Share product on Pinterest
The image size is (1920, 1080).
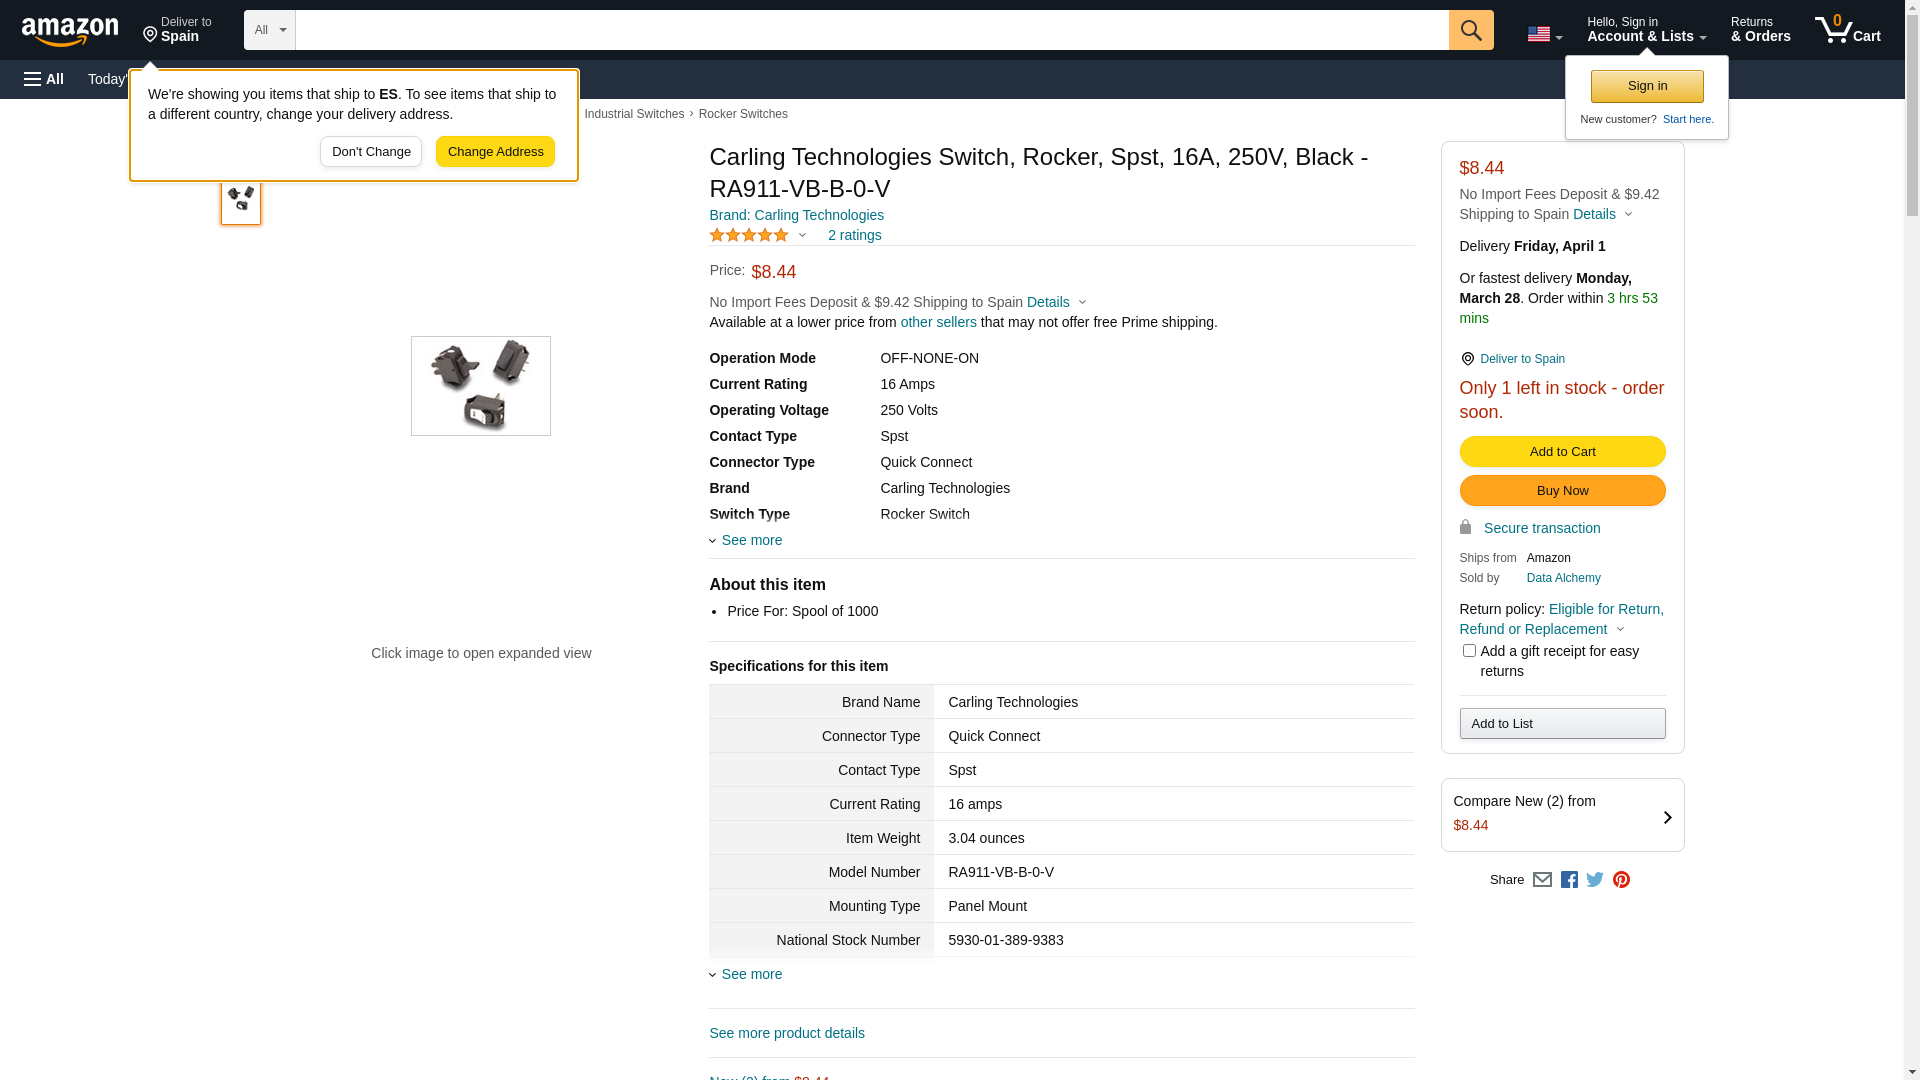(x=1621, y=880)
